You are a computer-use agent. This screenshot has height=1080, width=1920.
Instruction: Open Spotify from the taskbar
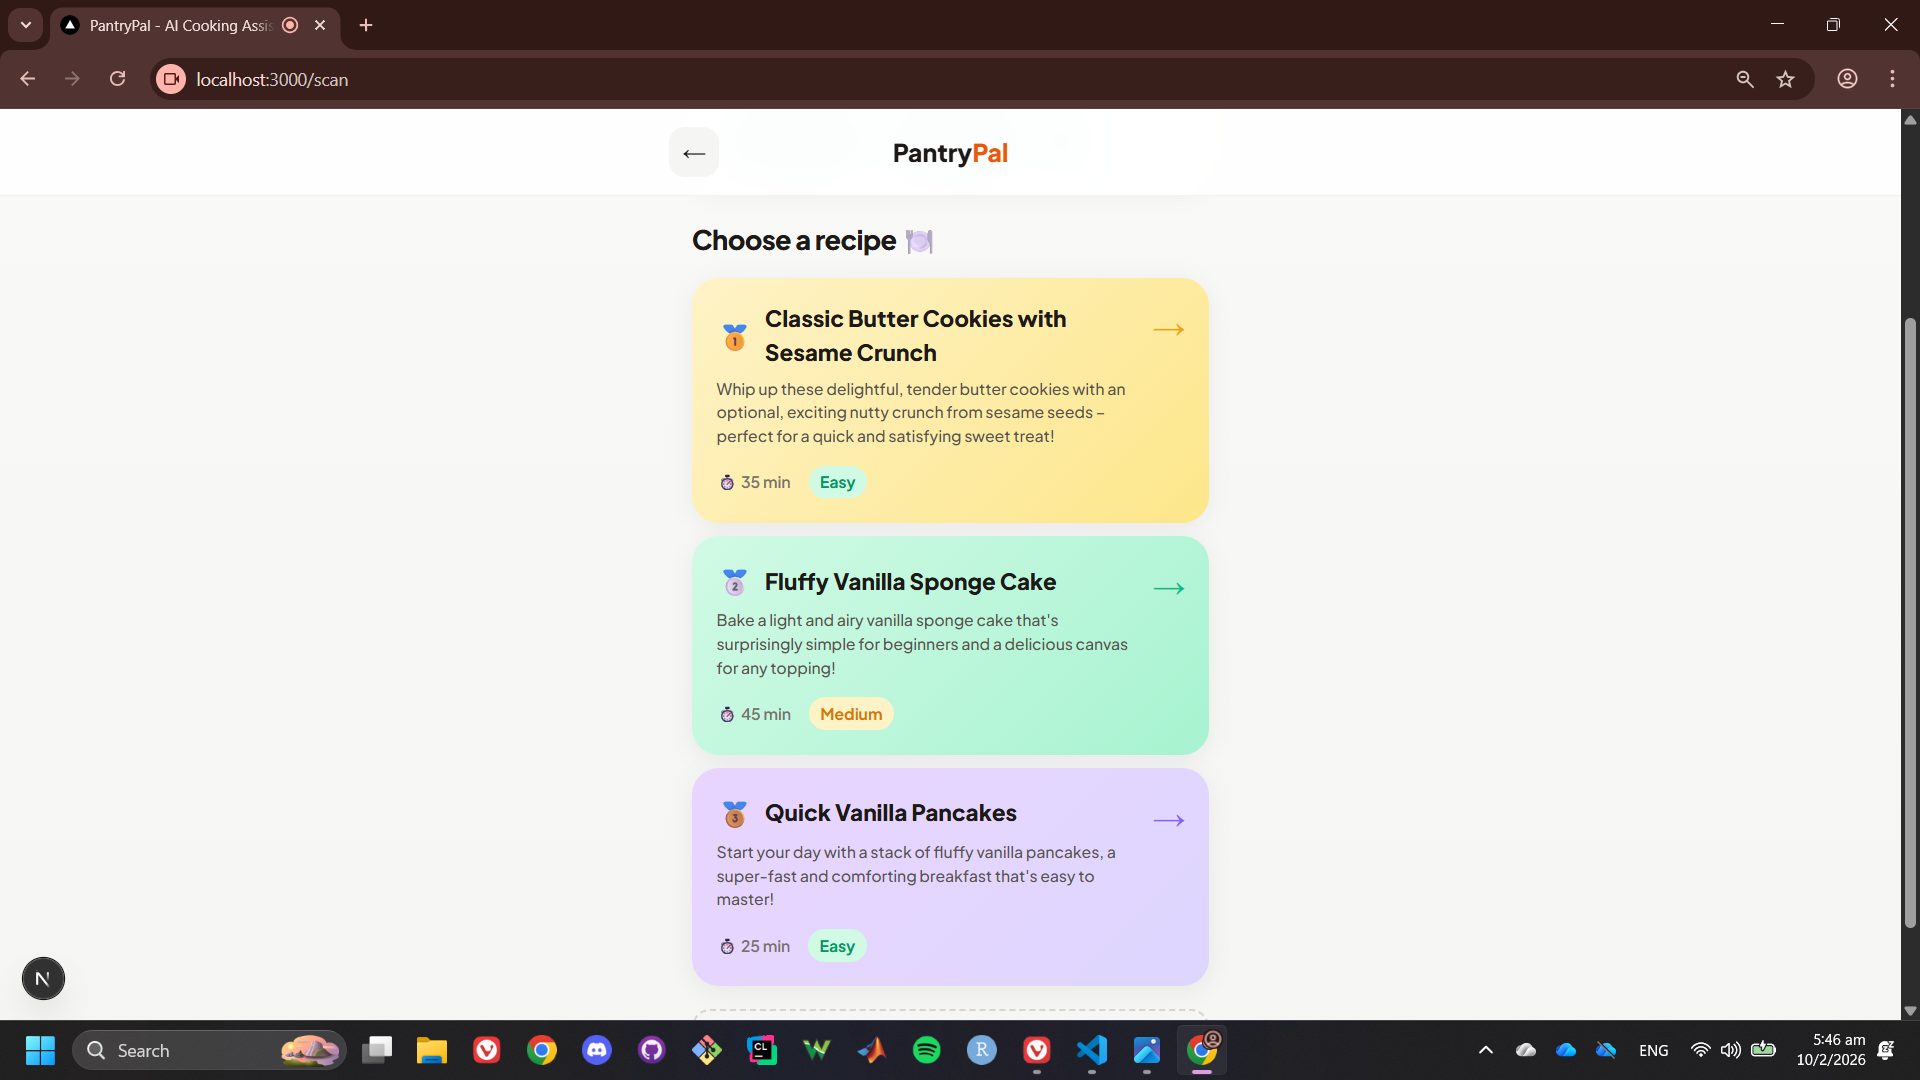[926, 1050]
